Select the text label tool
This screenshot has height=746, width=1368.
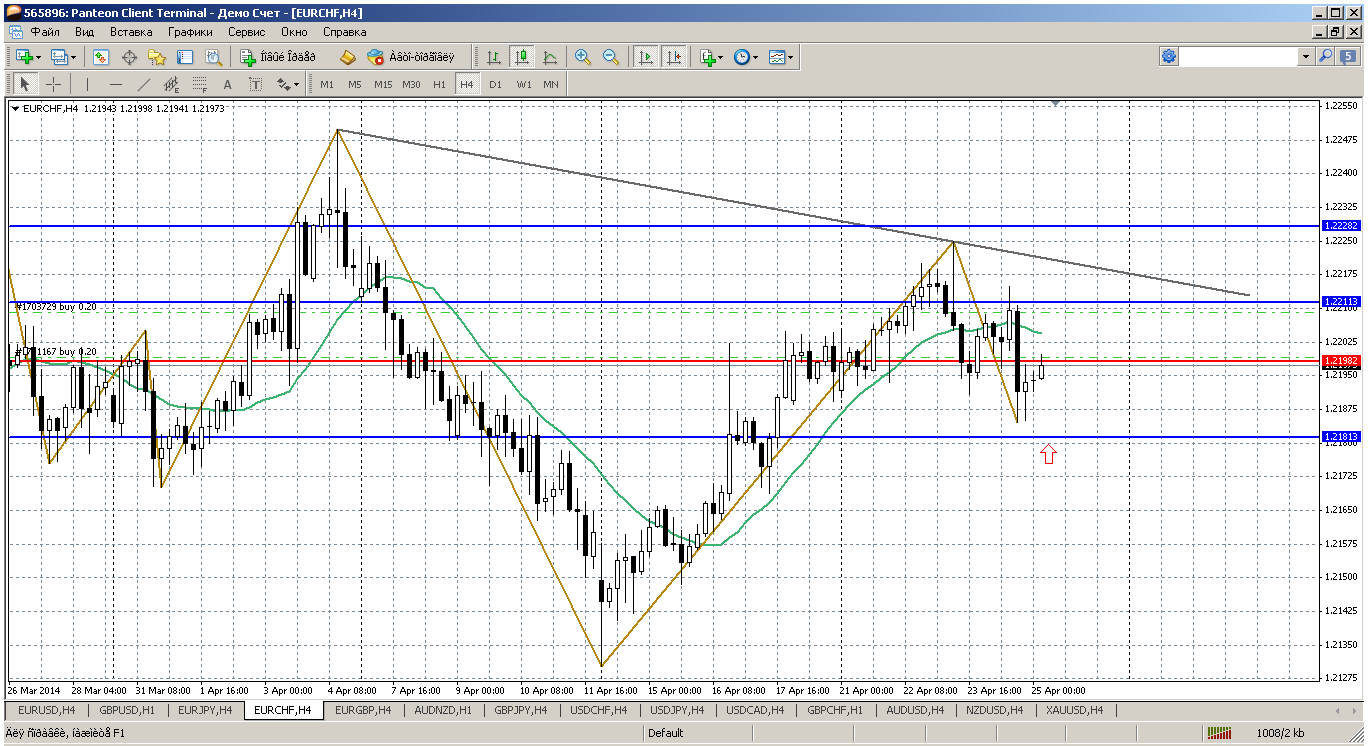(x=256, y=84)
